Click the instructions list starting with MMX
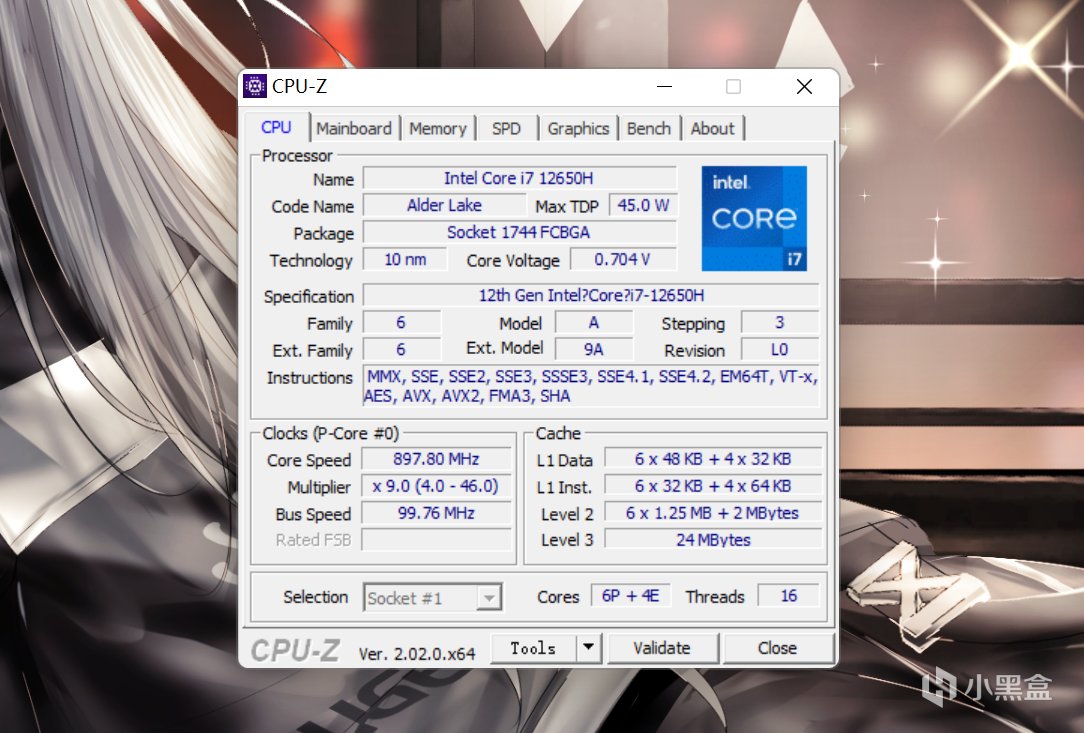 pos(591,386)
